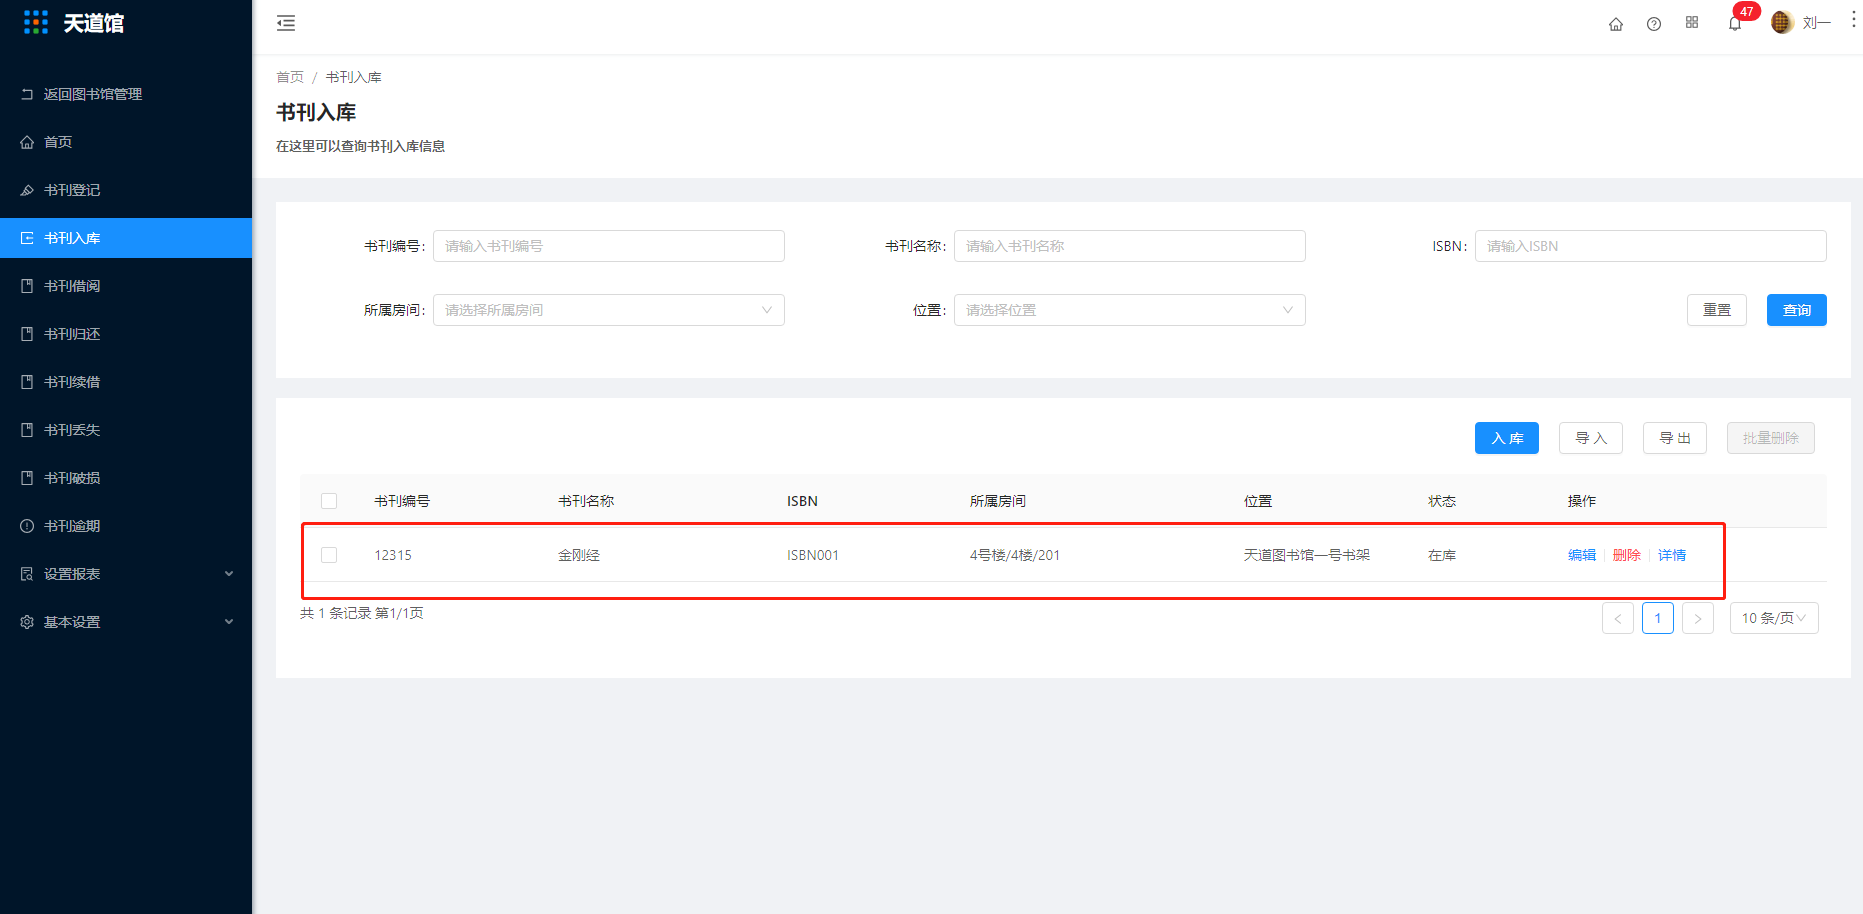Click the pen icon beside 书刊登记
Image resolution: width=1863 pixels, height=914 pixels.
click(x=27, y=190)
